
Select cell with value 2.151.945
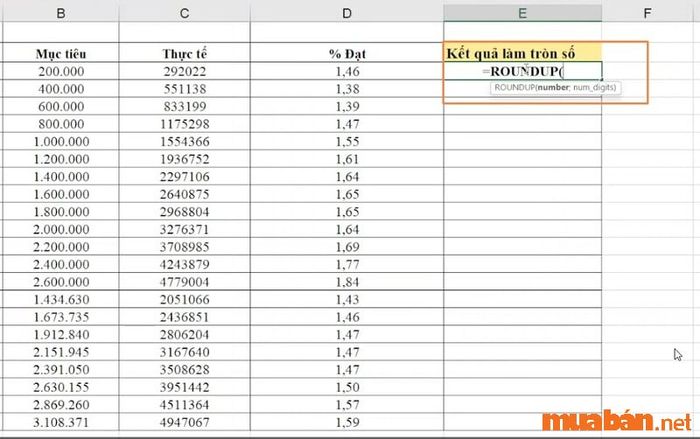(x=61, y=352)
